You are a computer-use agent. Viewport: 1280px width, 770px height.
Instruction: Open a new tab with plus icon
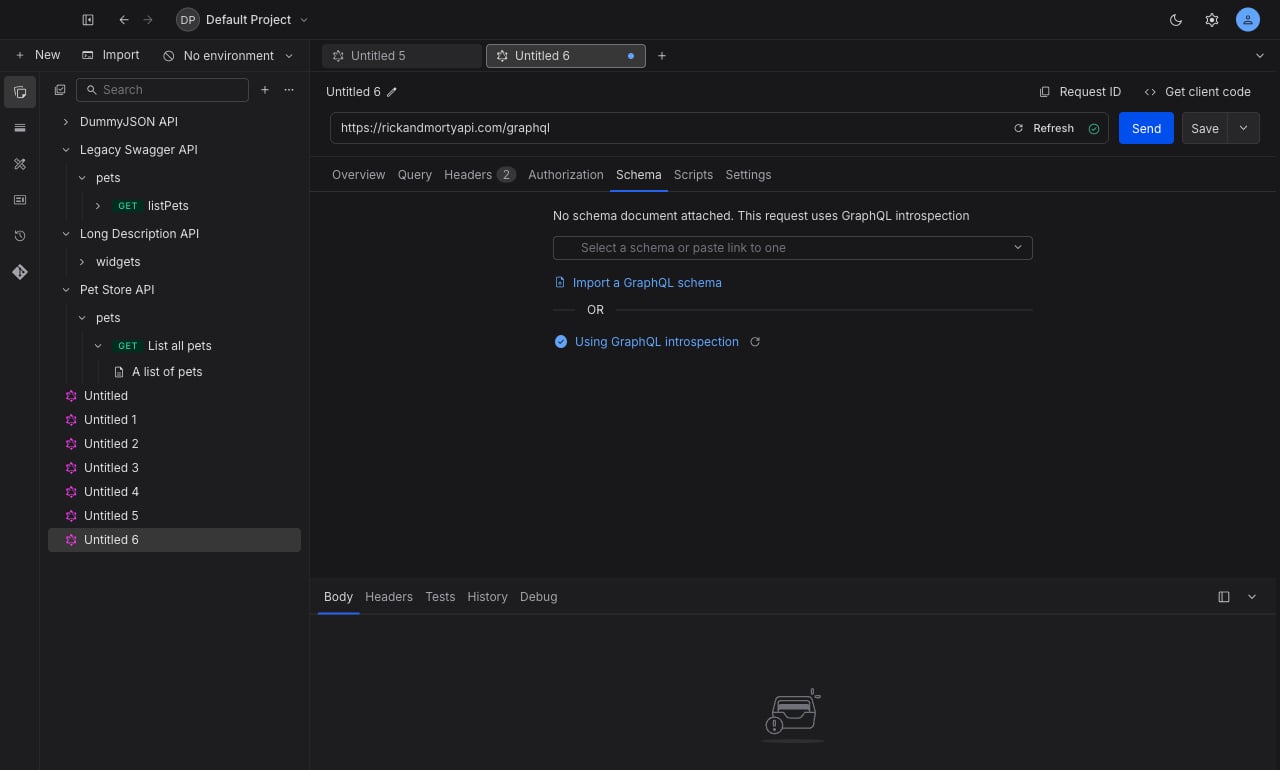coord(662,56)
